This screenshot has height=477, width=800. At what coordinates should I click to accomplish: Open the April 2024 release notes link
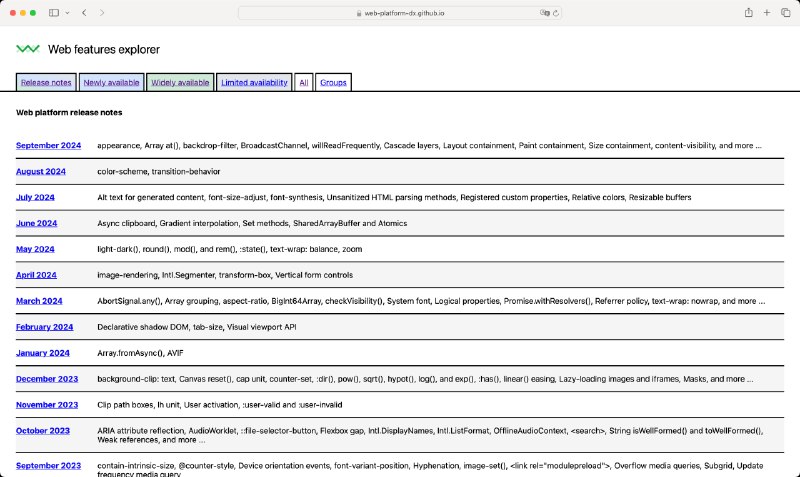(x=36, y=275)
